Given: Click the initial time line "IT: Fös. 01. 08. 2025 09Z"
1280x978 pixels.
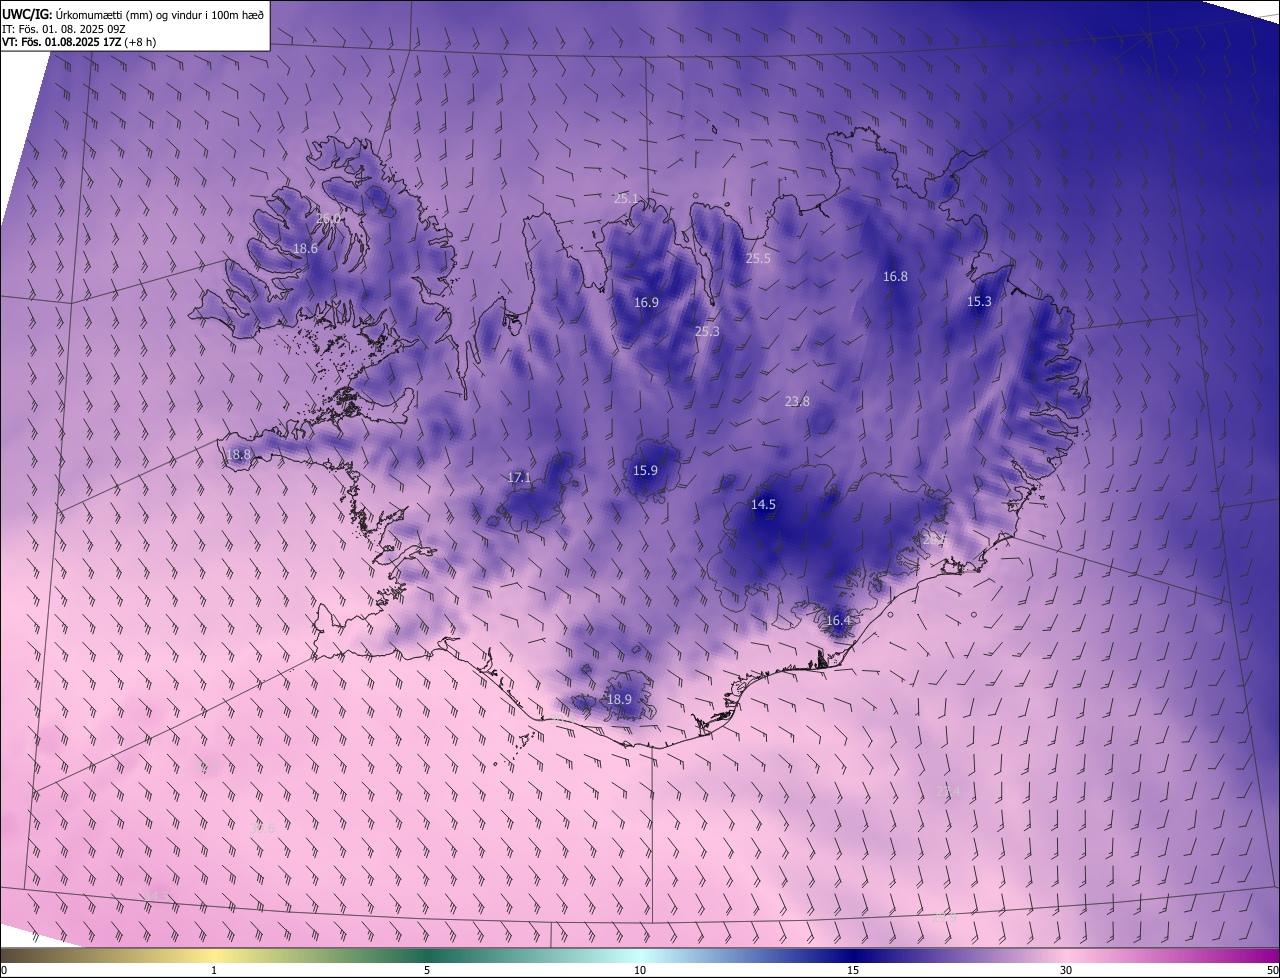Looking at the screenshot, I should tap(64, 28).
